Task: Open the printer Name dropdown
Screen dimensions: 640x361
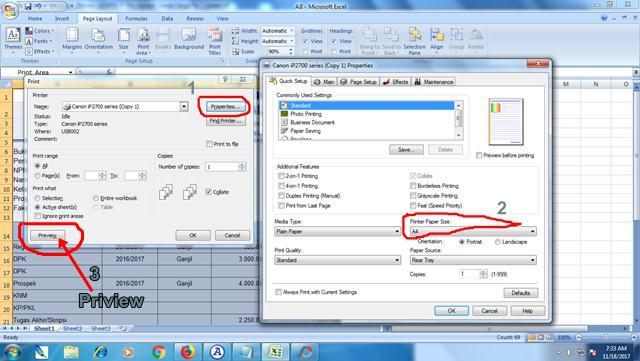Action: (184, 107)
